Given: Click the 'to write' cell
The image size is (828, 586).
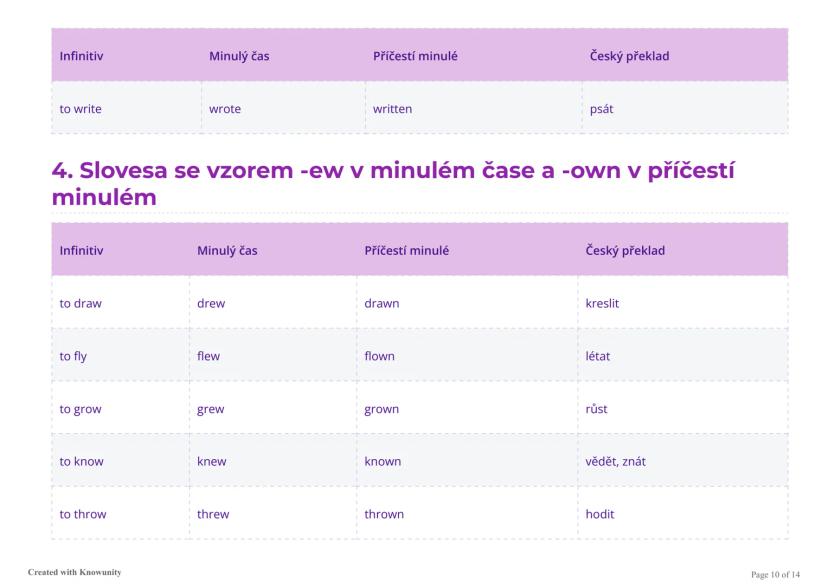Looking at the screenshot, I should [80, 109].
